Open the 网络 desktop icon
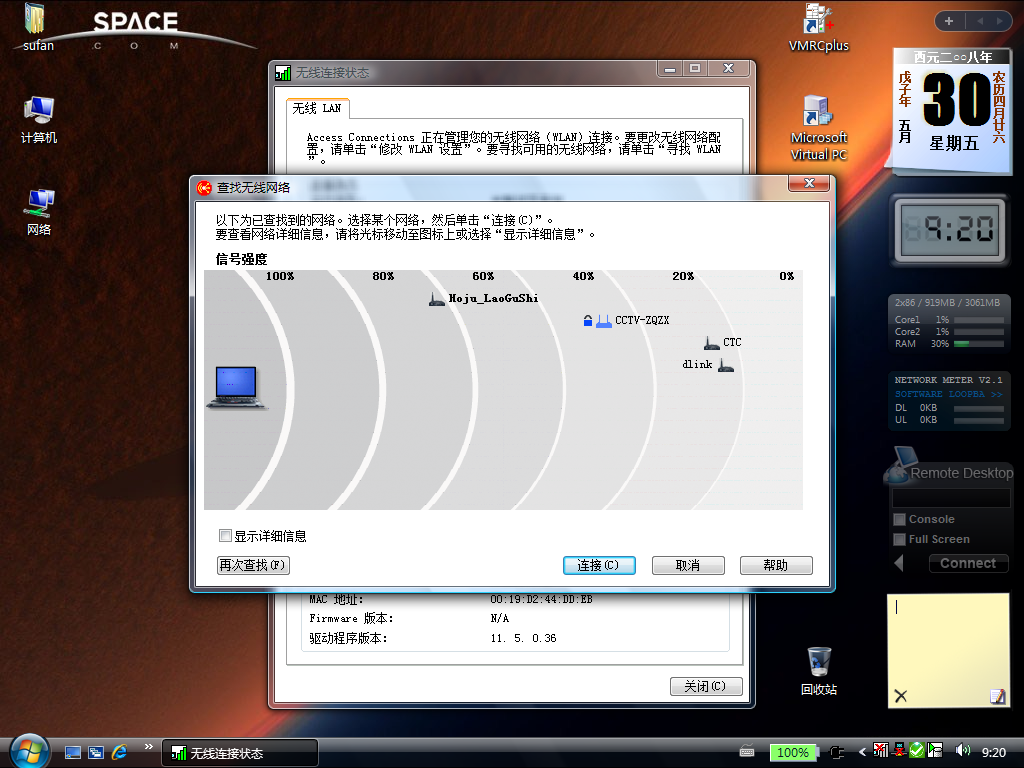Screen dimensions: 1024x768 [39, 212]
